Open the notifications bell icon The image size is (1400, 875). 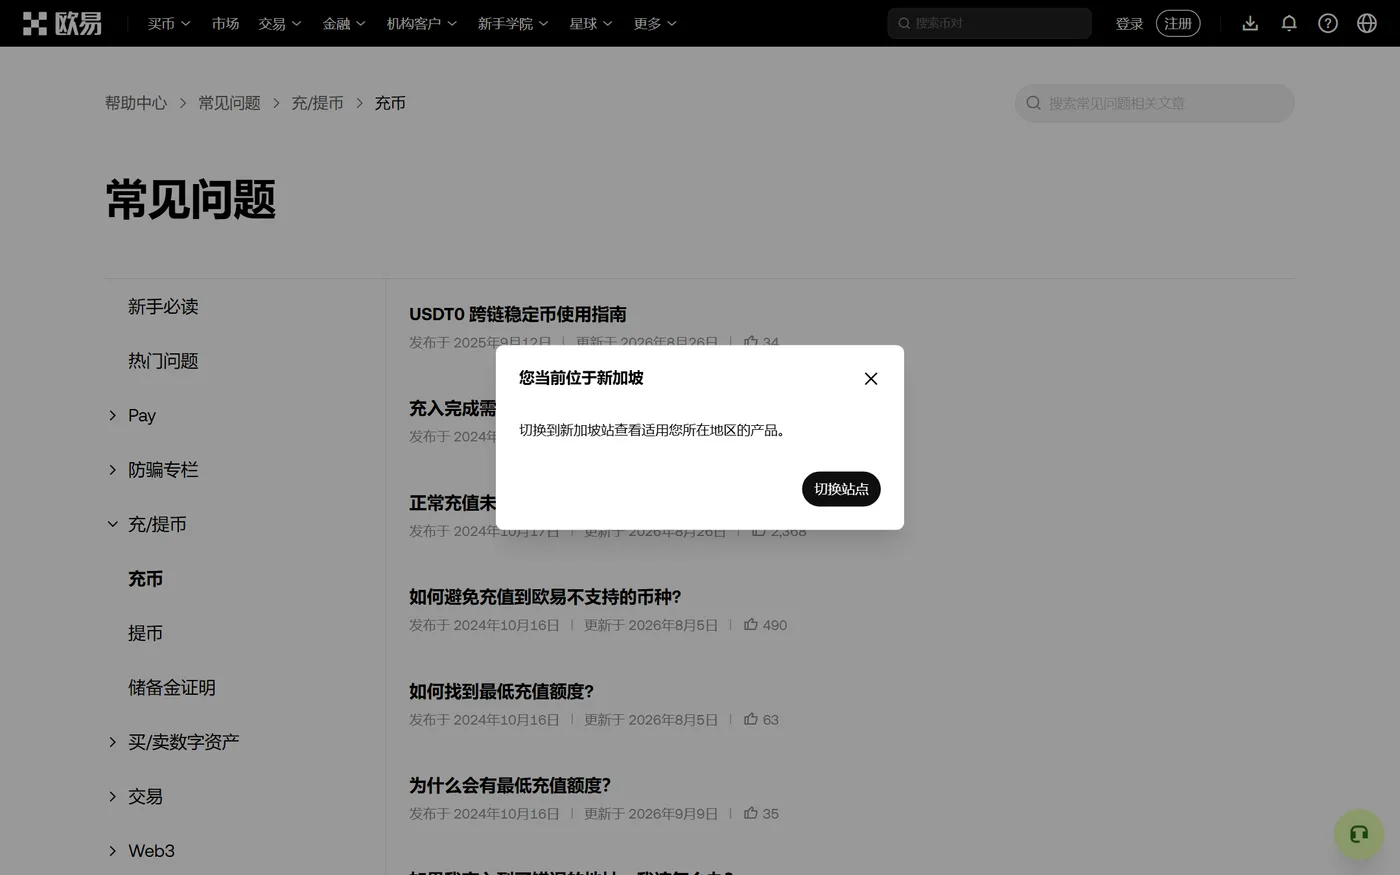tap(1289, 23)
